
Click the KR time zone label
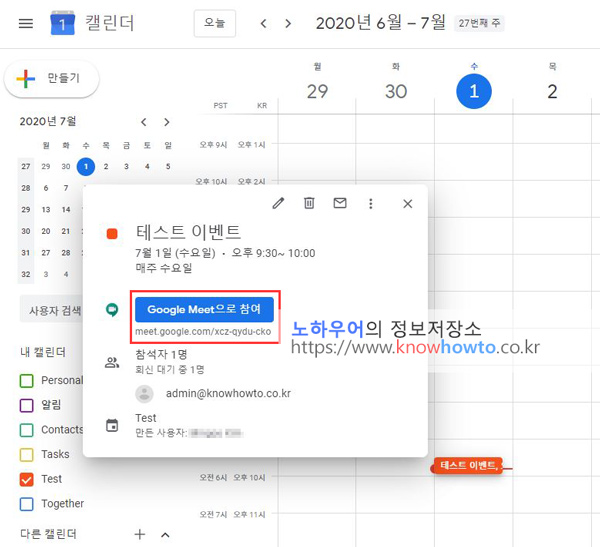pyautogui.click(x=262, y=106)
